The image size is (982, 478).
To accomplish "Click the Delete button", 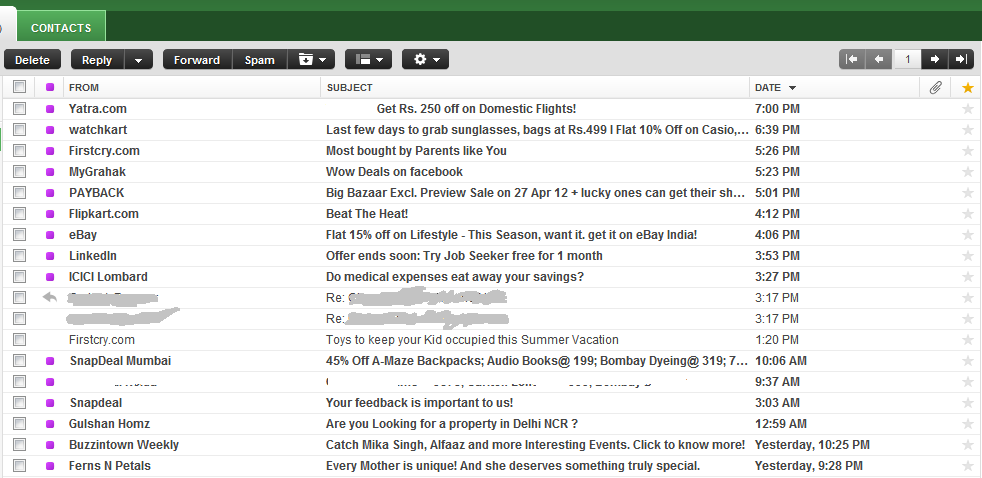I will tap(33, 60).
